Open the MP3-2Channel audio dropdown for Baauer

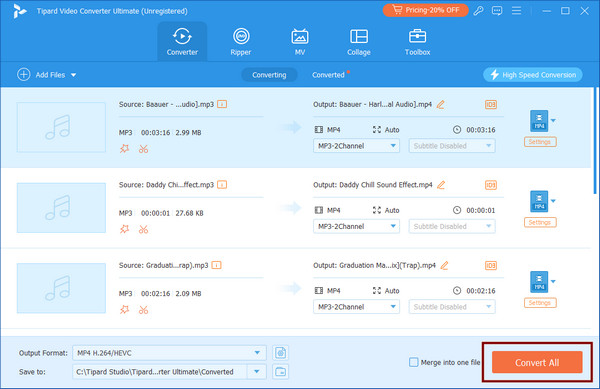356,146
